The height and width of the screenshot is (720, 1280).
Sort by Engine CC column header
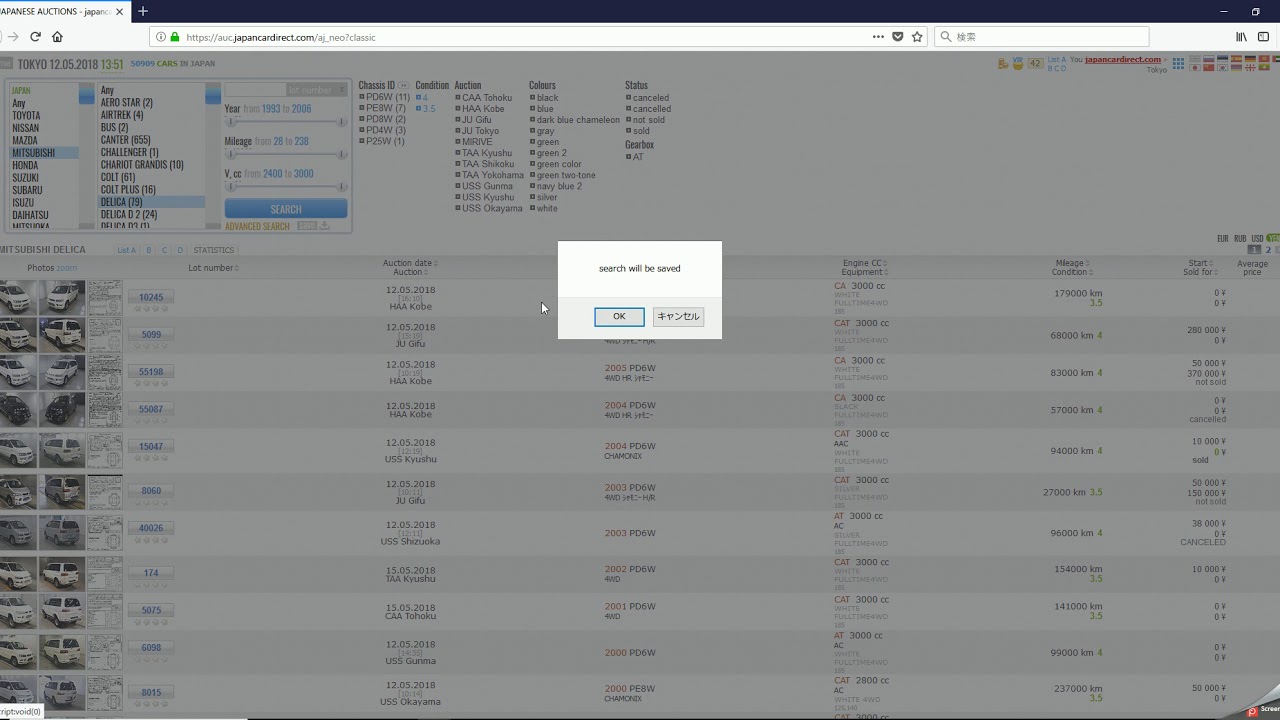864,263
